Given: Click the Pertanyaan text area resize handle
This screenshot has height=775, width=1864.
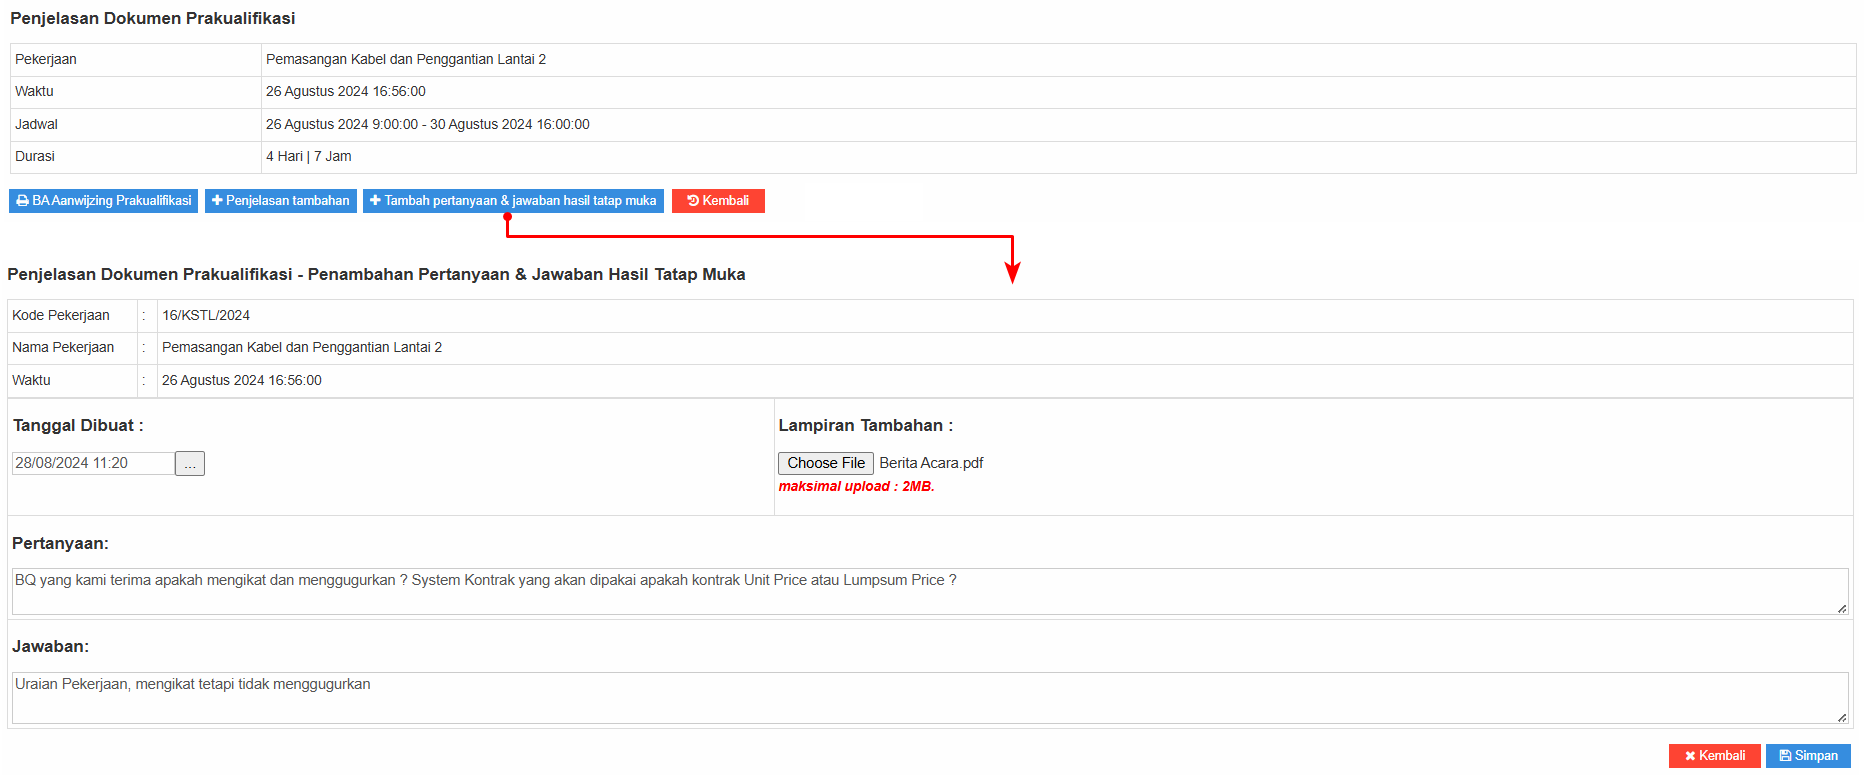Looking at the screenshot, I should click(1842, 608).
